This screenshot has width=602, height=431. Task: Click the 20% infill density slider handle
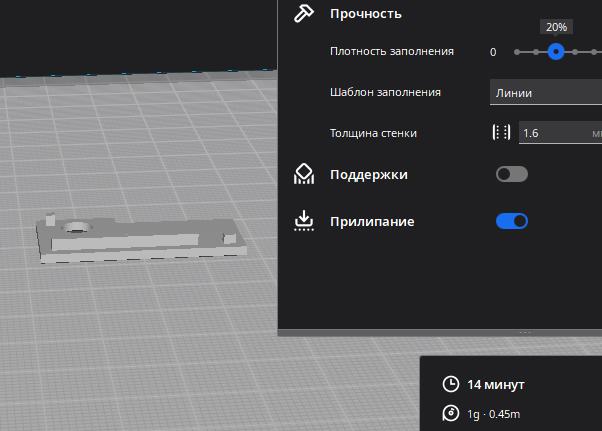(556, 52)
